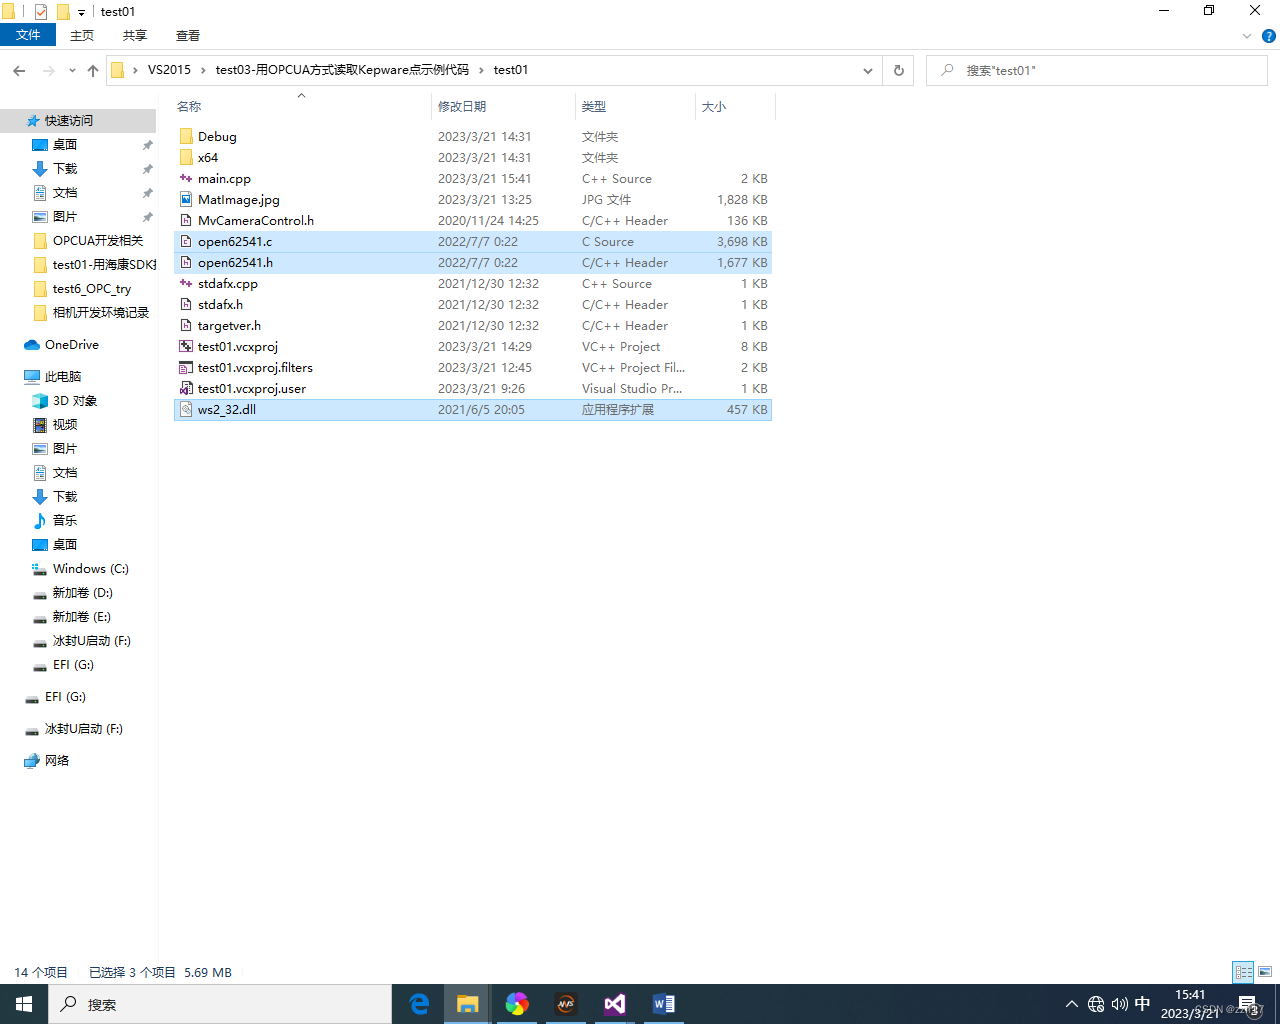Open Word from the taskbar
This screenshot has width=1280, height=1024.
click(663, 1004)
